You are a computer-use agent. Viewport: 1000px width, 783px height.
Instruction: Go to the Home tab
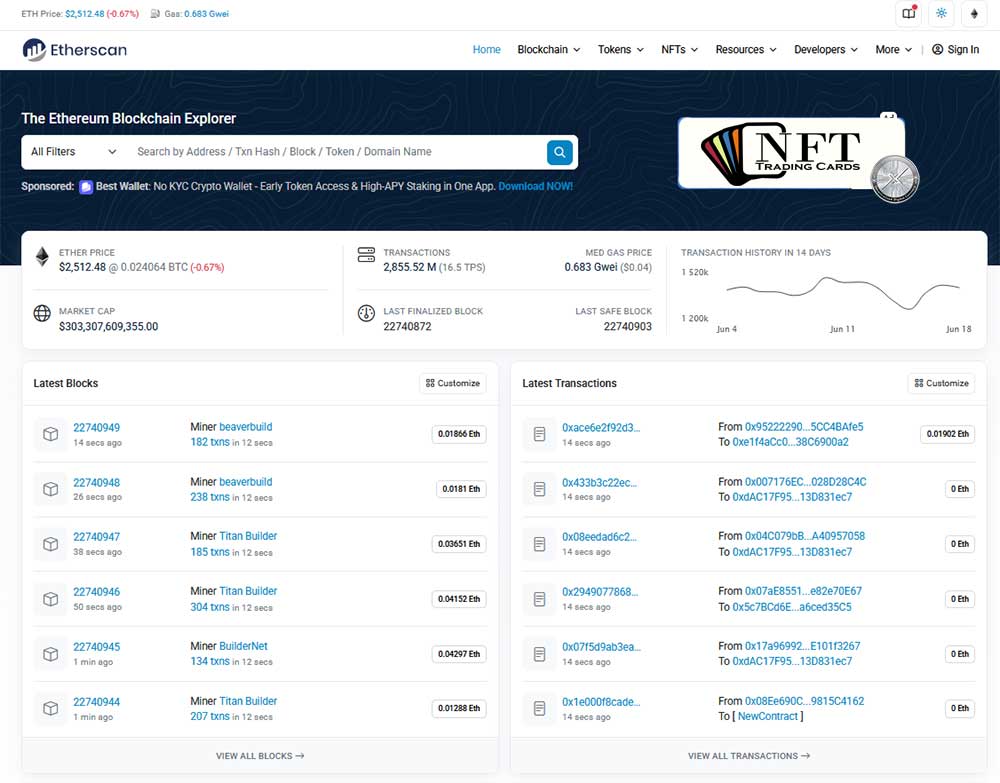(486, 50)
